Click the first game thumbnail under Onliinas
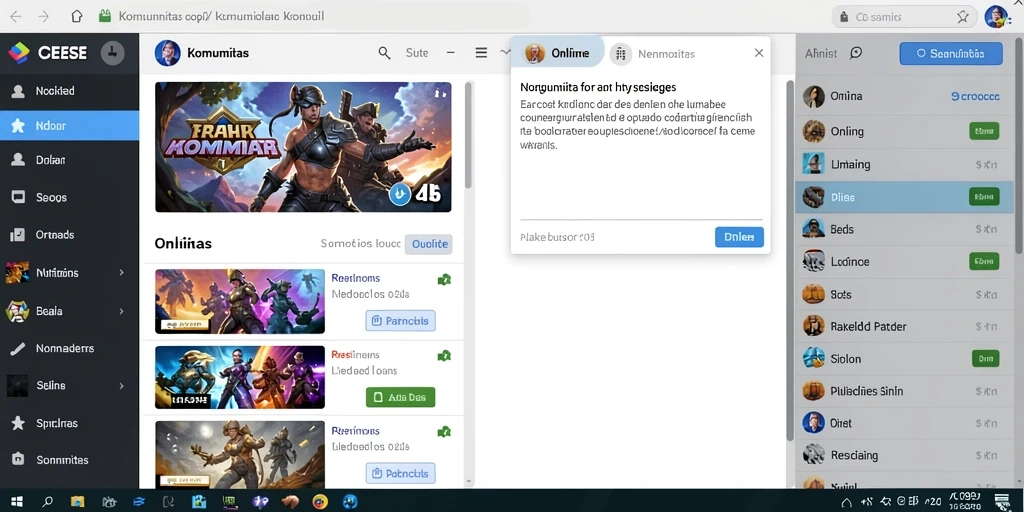Image resolution: width=1024 pixels, height=512 pixels. 240,301
